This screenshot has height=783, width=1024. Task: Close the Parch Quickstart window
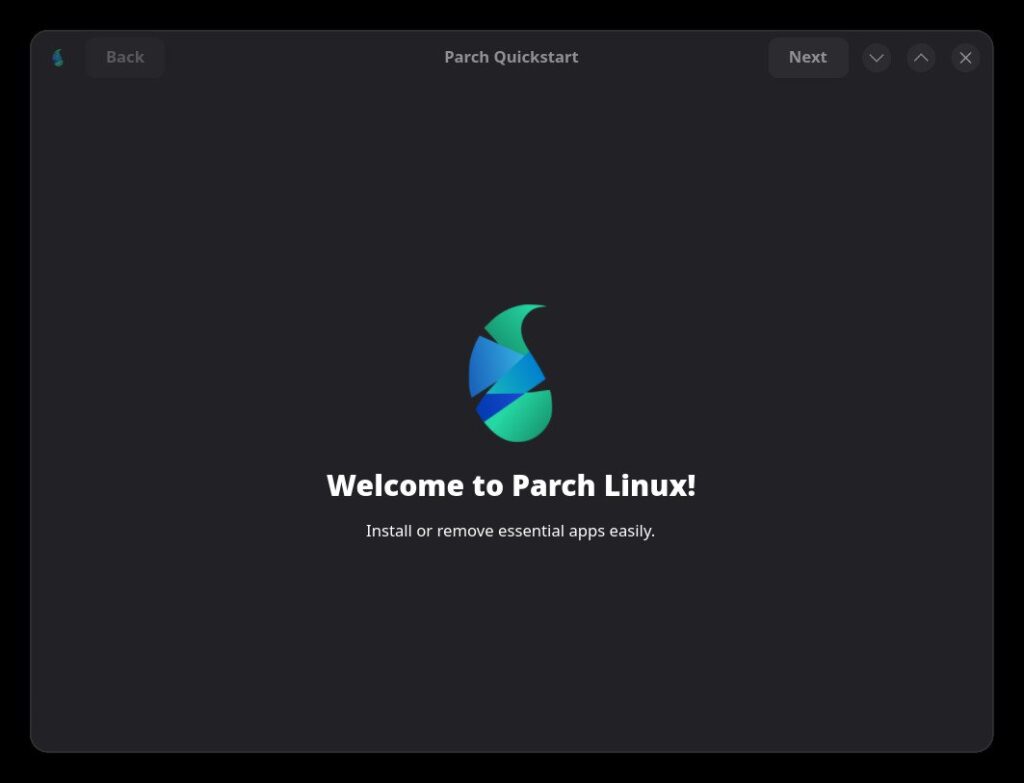[965, 58]
